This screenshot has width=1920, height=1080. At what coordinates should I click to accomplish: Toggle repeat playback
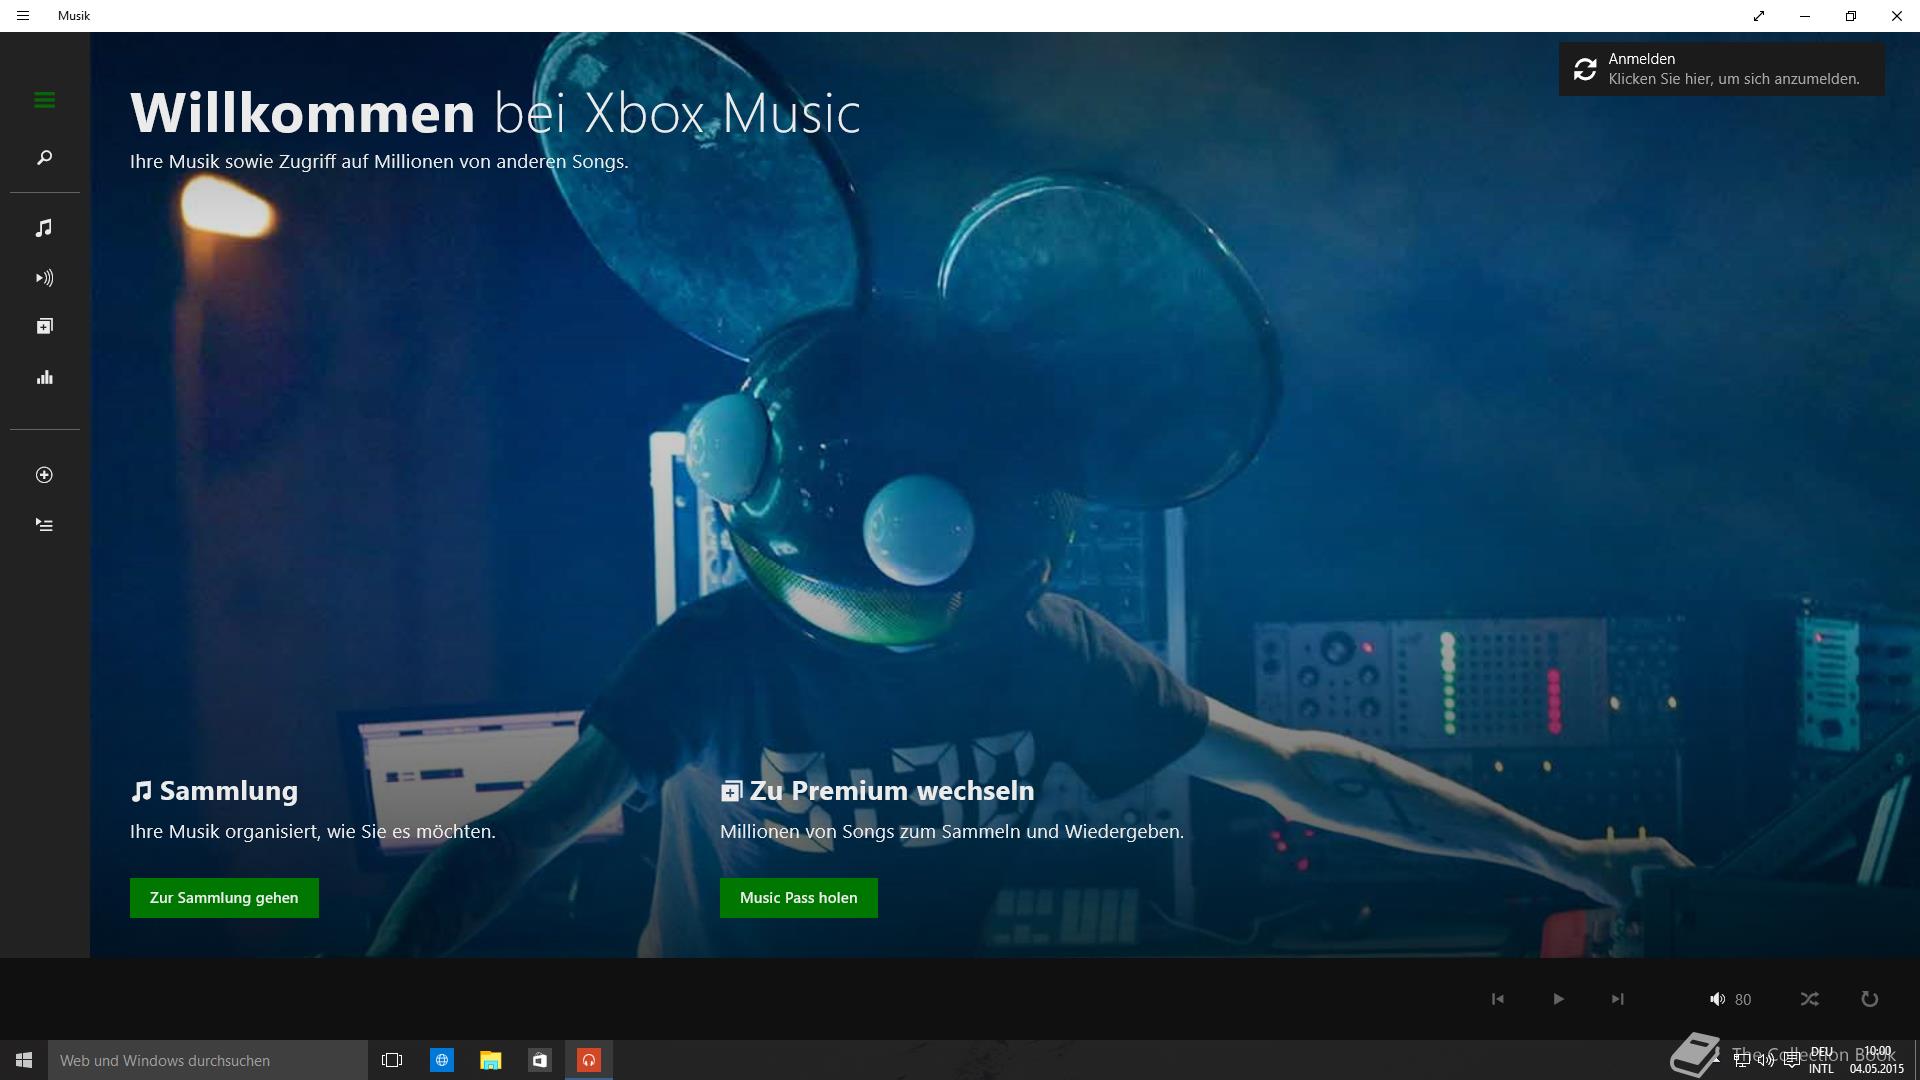(1869, 999)
